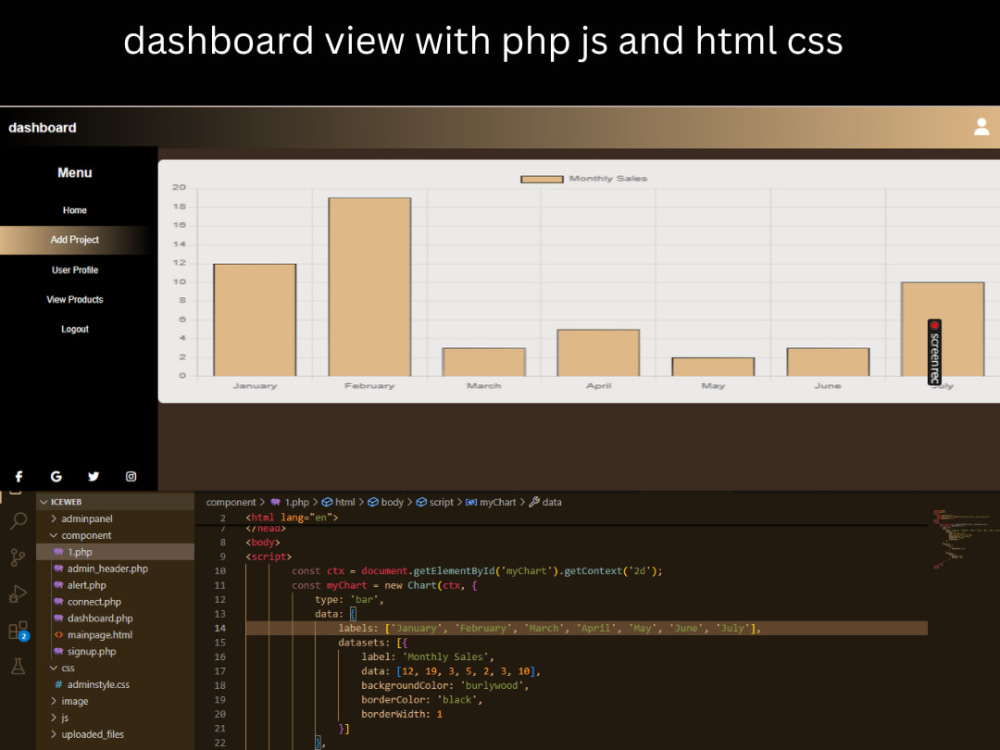Click the February bar in chart
The height and width of the screenshot is (750, 1000).
point(369,287)
